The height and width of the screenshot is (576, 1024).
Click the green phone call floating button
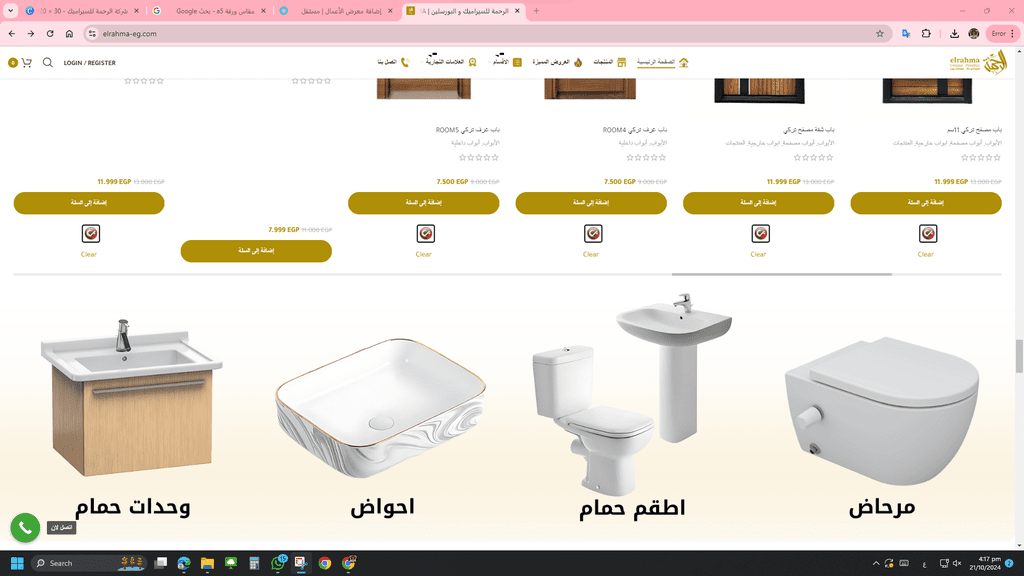tap(25, 528)
